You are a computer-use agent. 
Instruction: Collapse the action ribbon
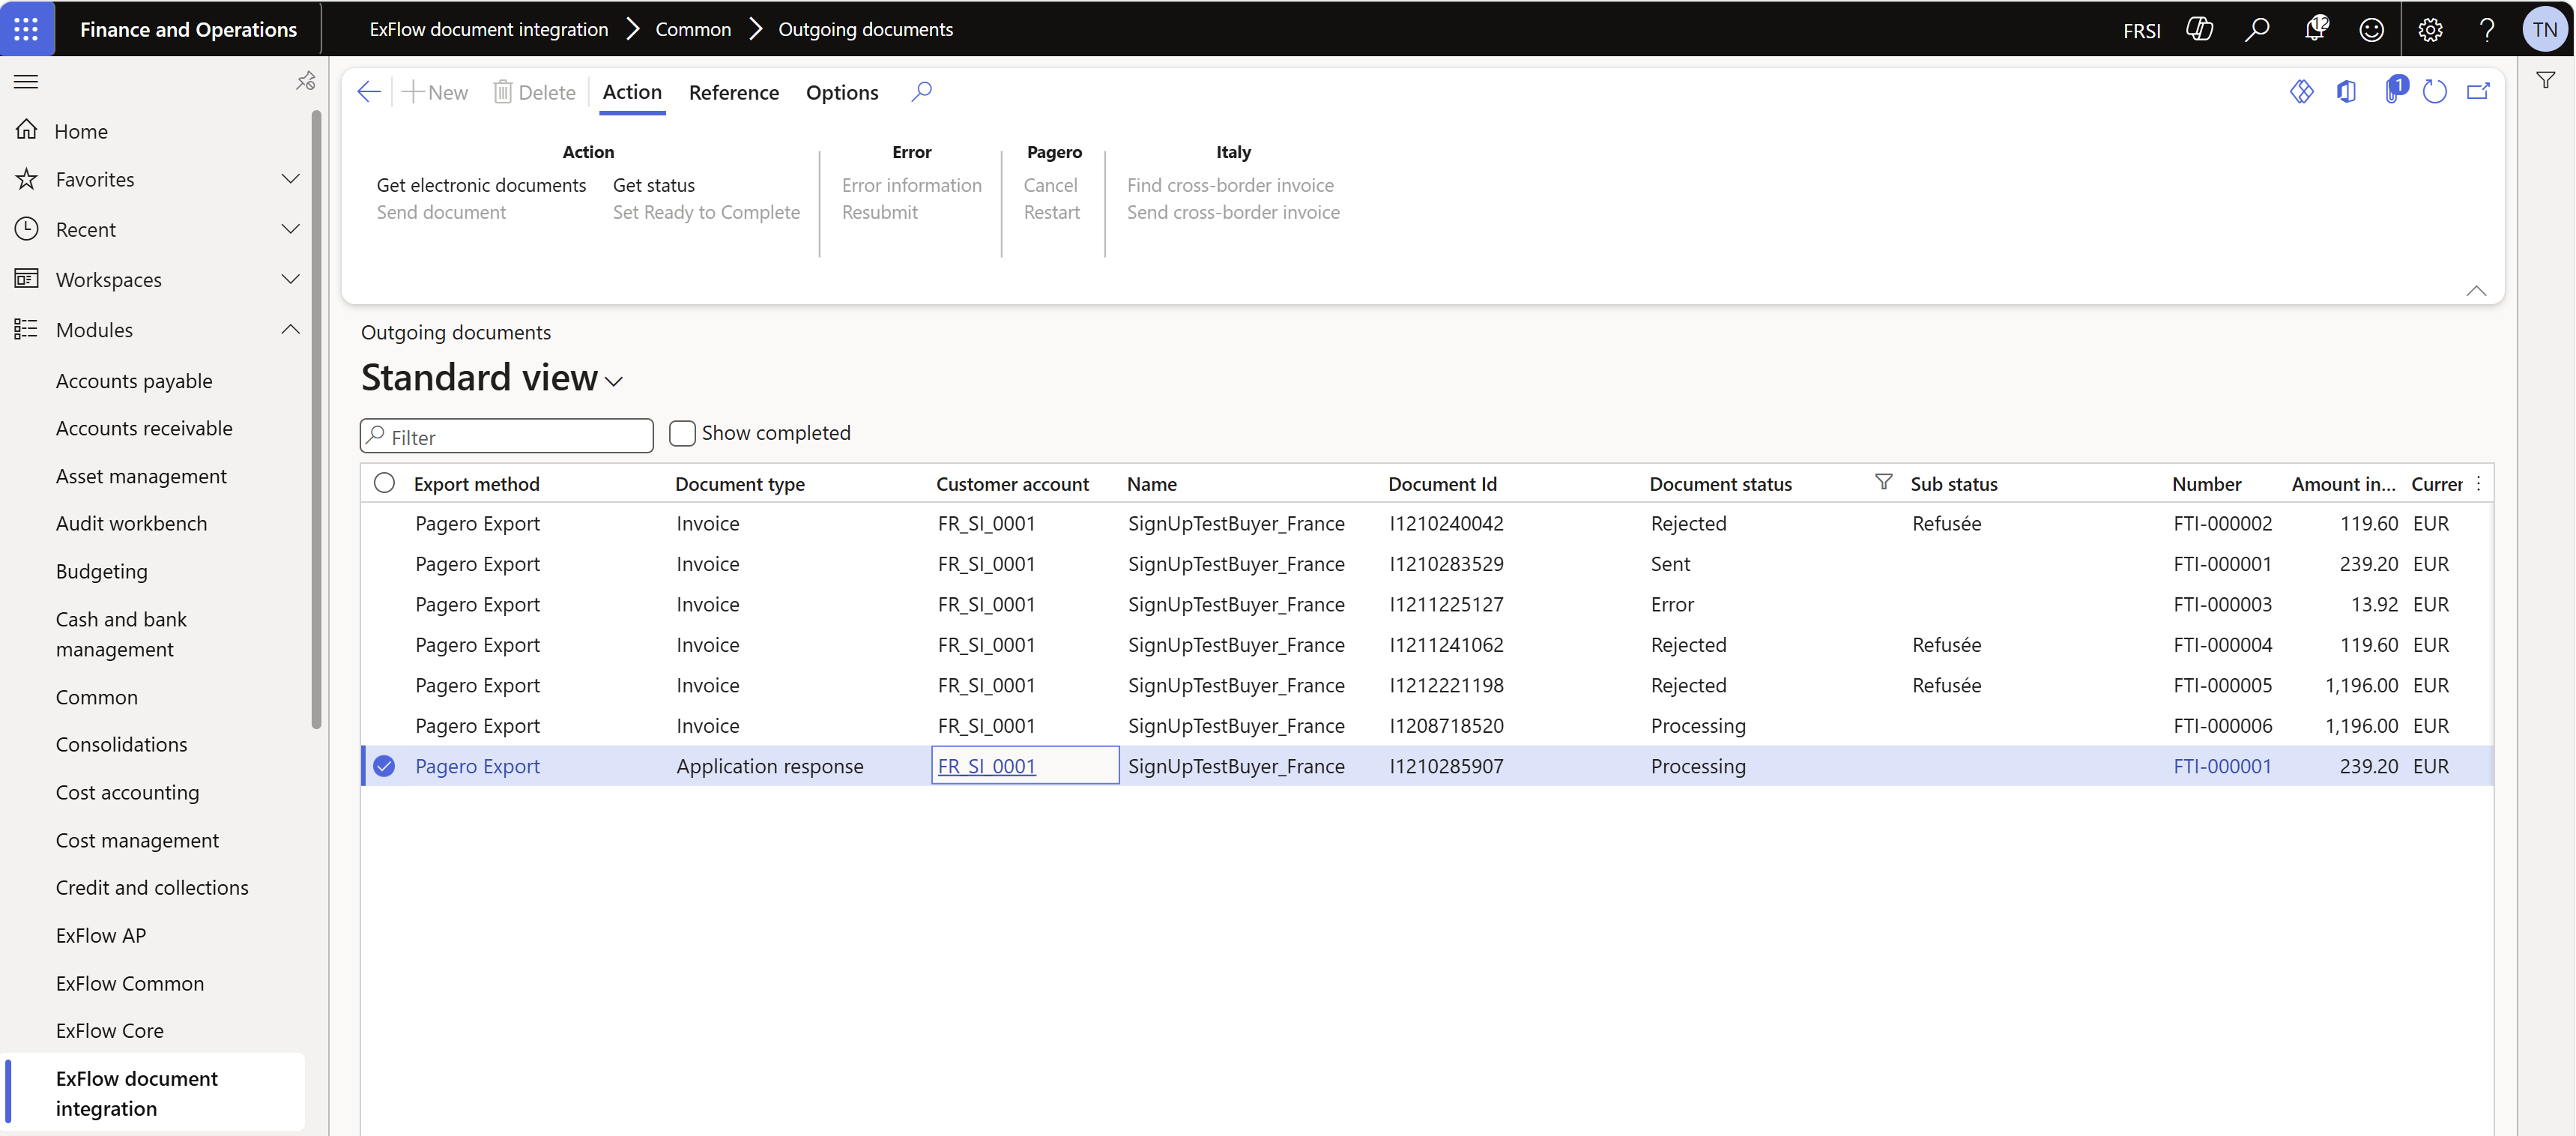[2476, 291]
